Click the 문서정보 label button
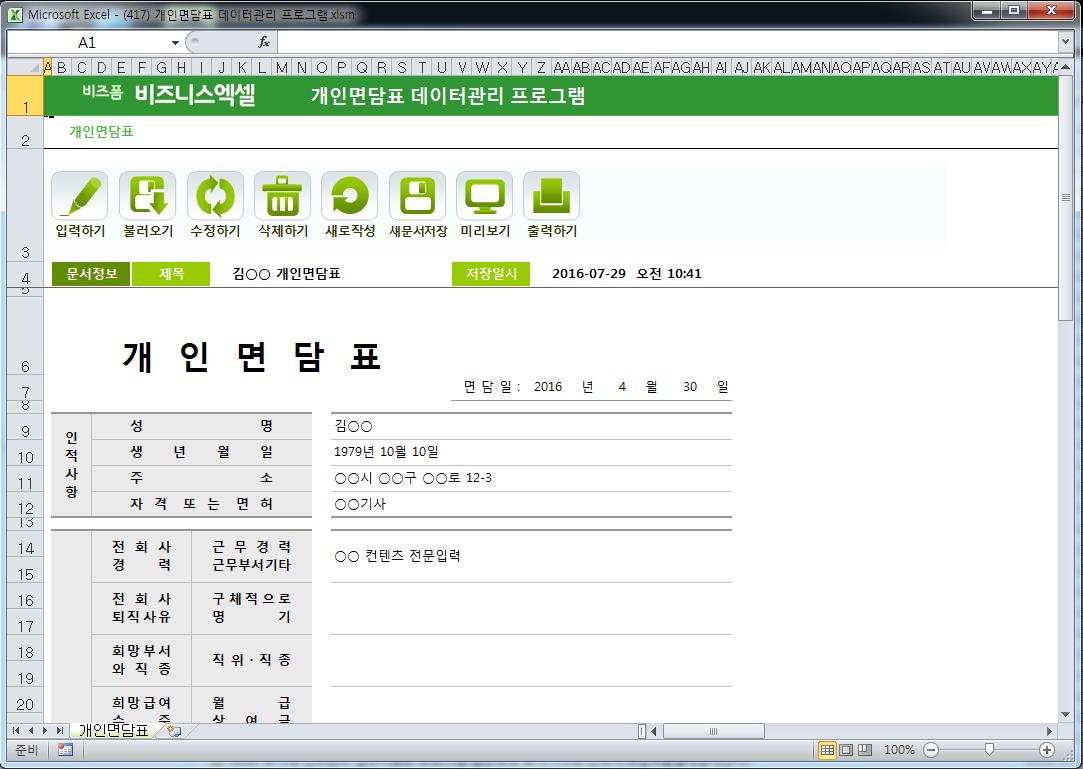The image size is (1083, 769). 91,274
